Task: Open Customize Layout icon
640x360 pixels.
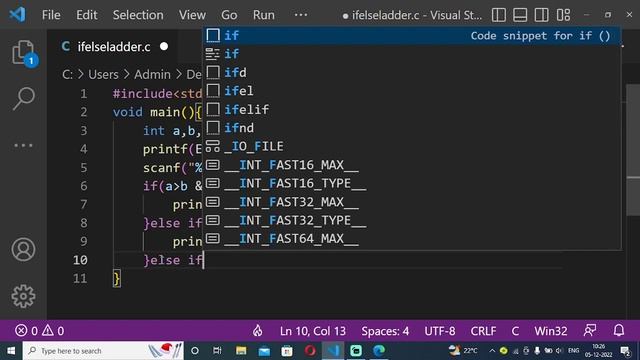Action: pos(563,15)
